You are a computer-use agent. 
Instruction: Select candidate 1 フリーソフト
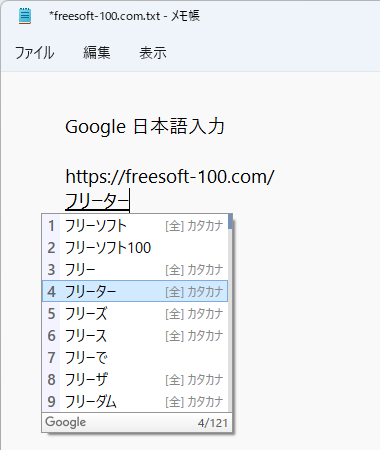coord(135,226)
